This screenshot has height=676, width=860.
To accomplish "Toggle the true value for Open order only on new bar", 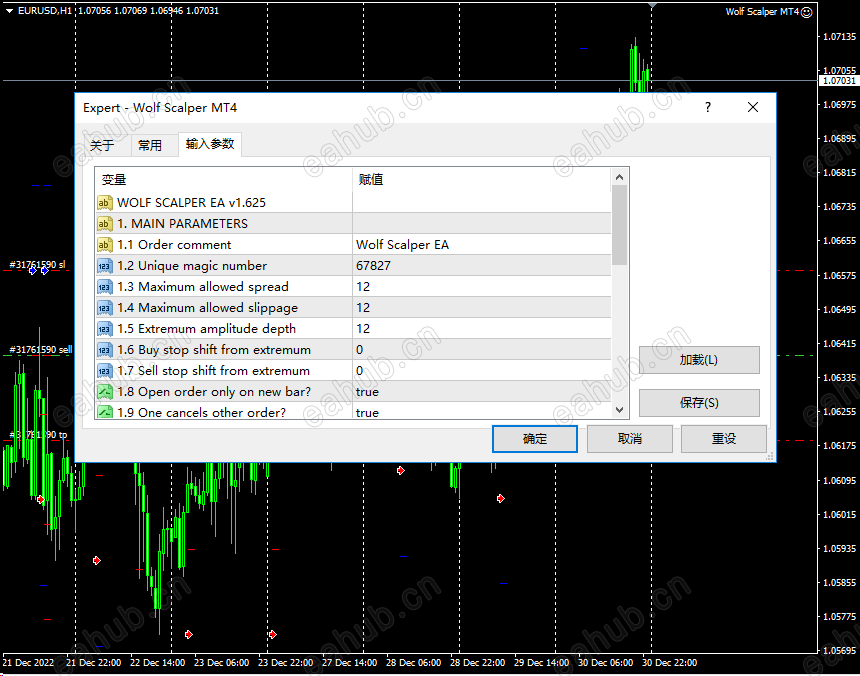I will pos(367,392).
